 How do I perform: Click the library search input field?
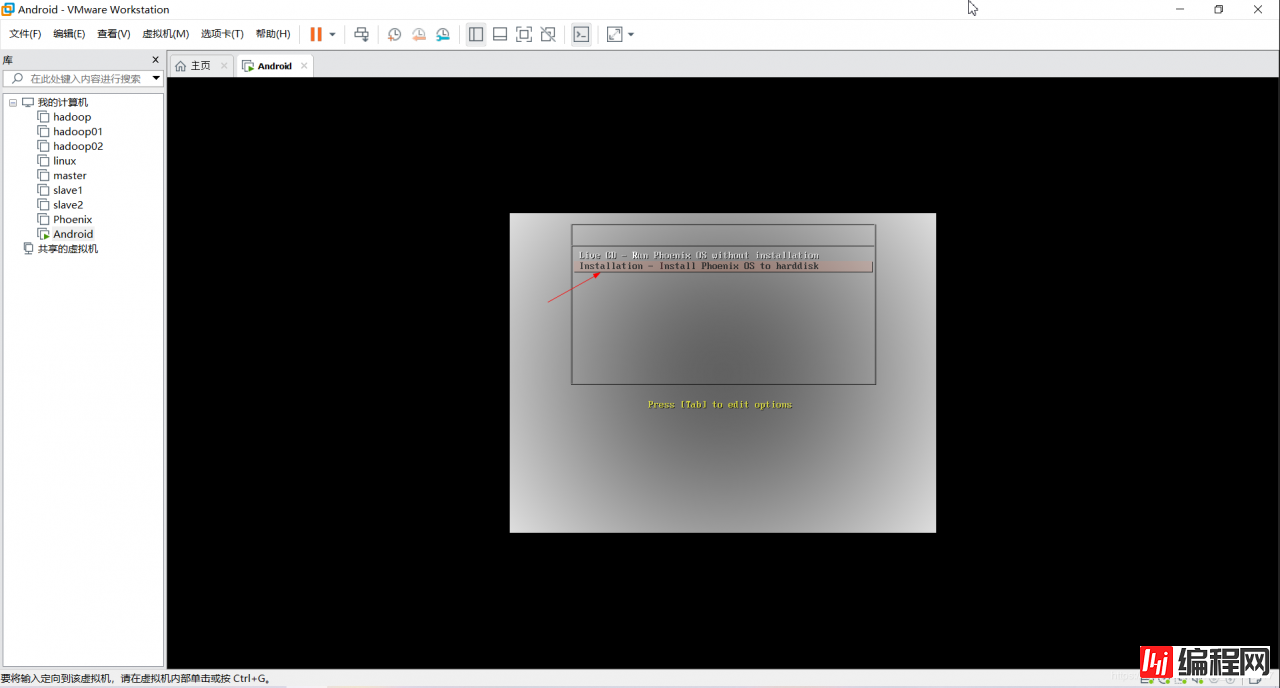(x=85, y=78)
